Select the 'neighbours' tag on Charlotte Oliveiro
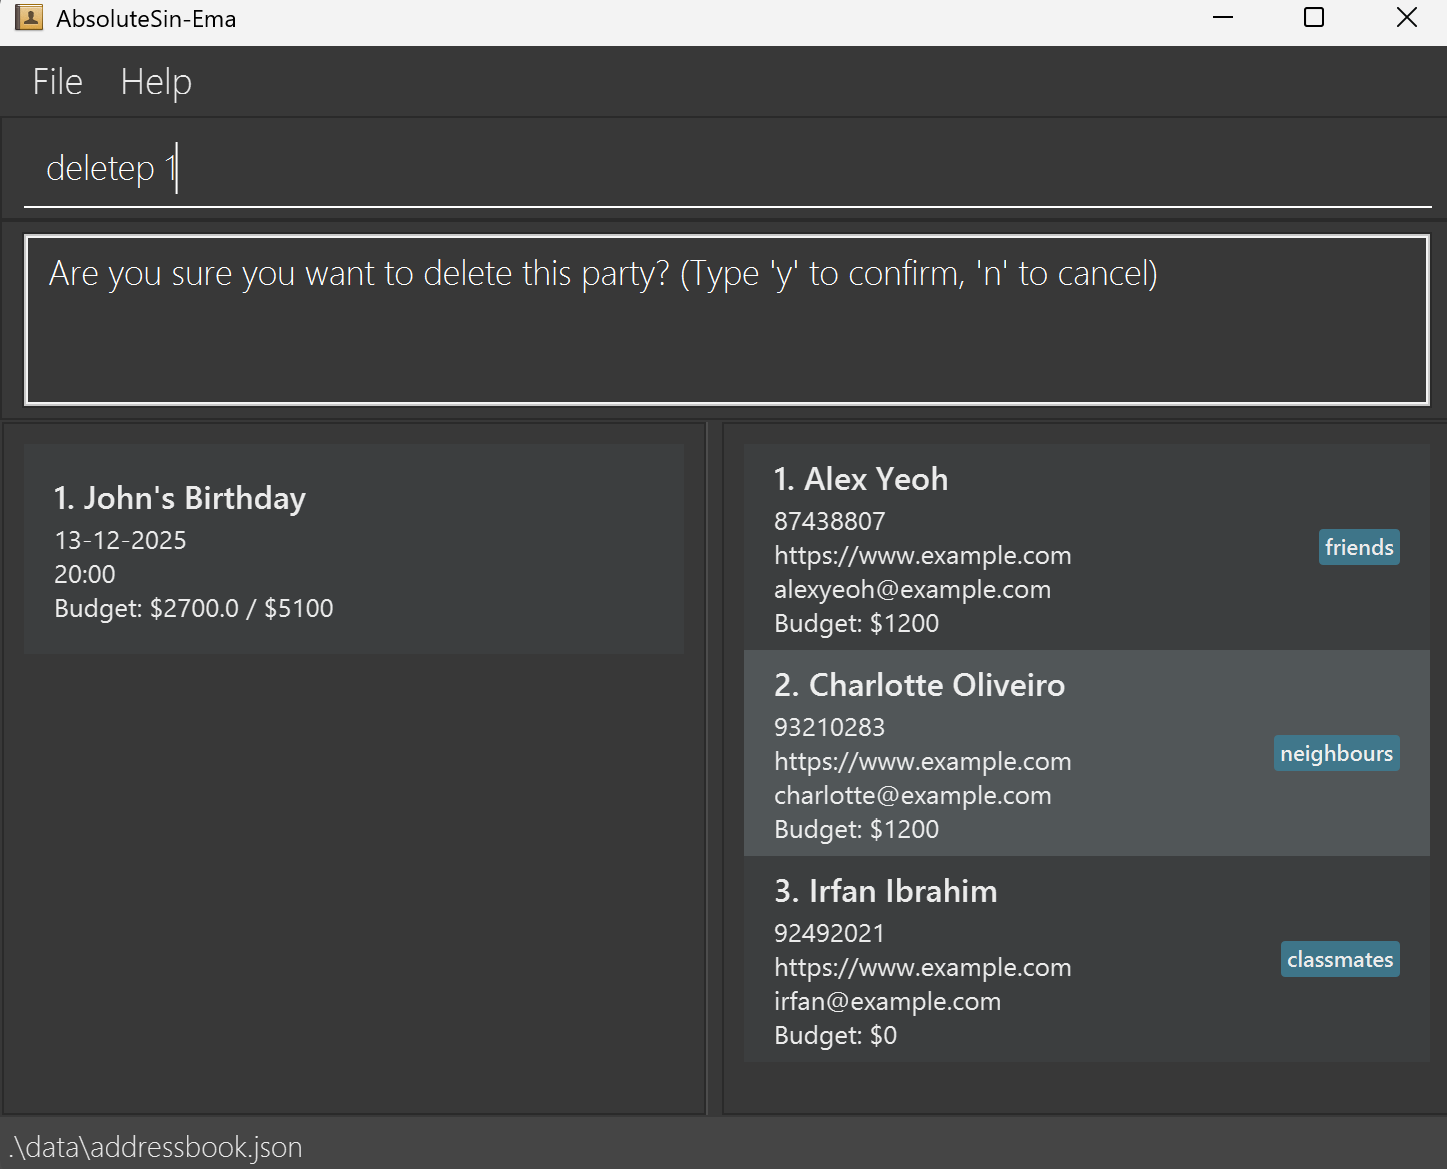 [x=1336, y=753]
